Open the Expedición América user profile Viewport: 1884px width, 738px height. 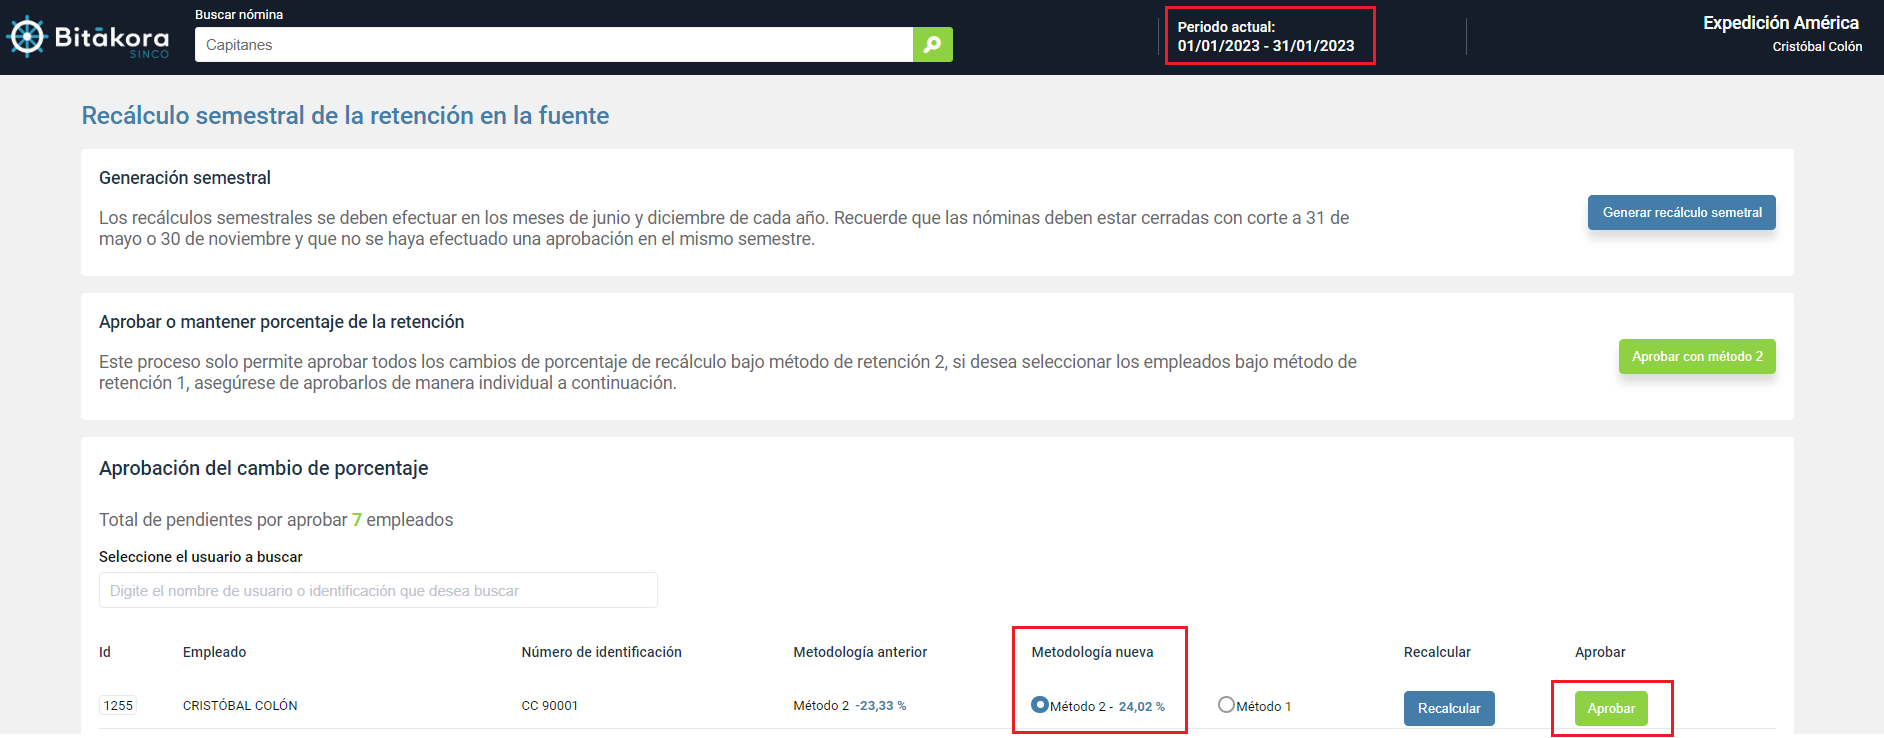[x=1780, y=23]
